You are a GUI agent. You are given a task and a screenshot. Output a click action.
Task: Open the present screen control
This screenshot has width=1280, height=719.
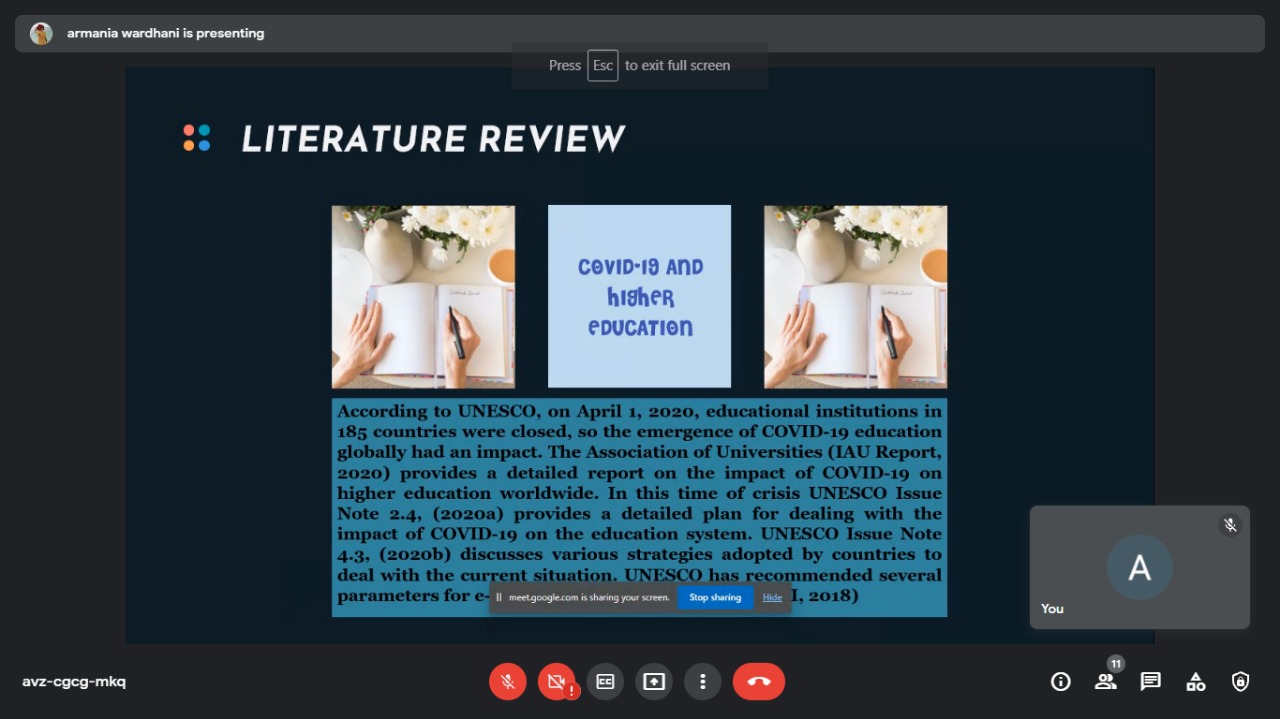(654, 682)
